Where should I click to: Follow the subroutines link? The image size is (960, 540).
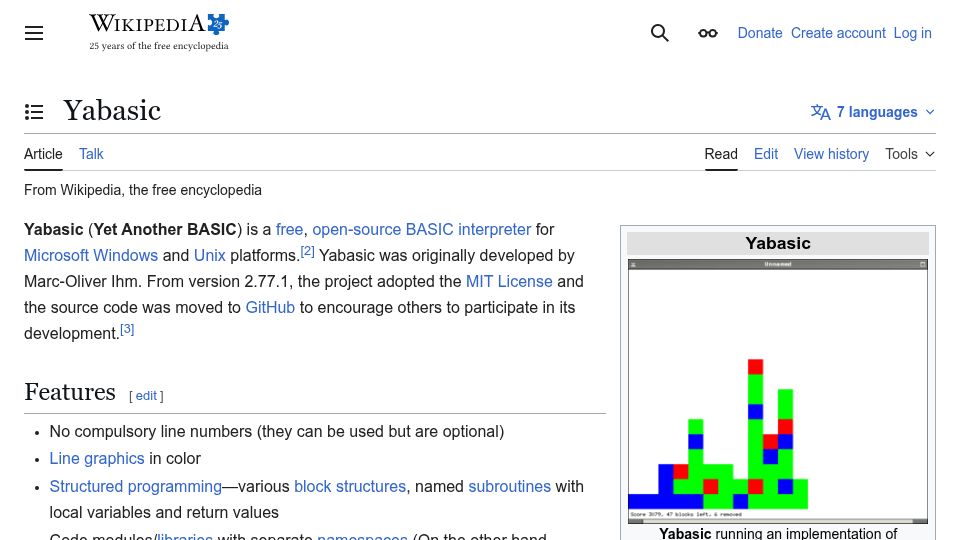(x=509, y=487)
